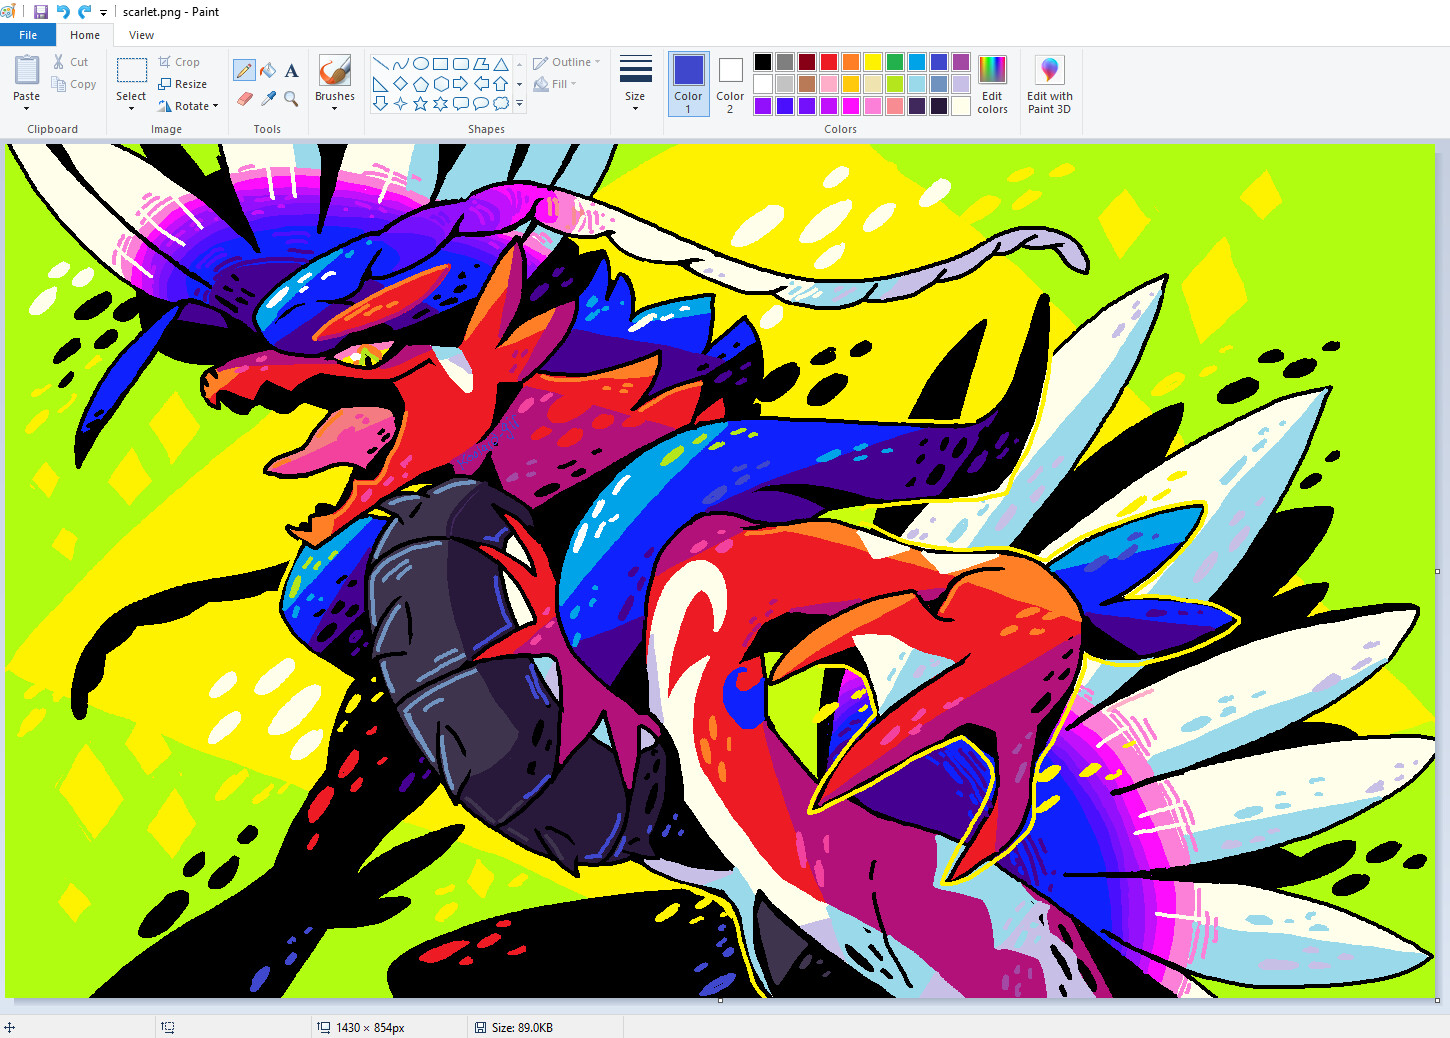Open Edit with Paint 3D
1450x1038 pixels.
1048,85
